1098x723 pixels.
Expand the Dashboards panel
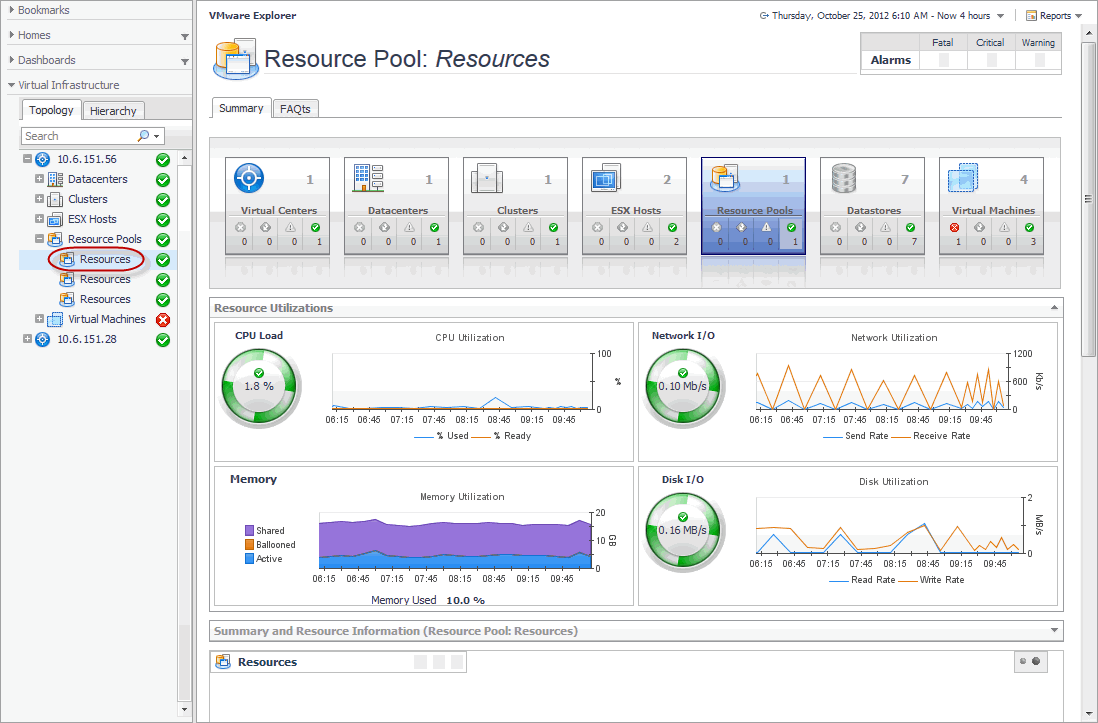(184, 61)
